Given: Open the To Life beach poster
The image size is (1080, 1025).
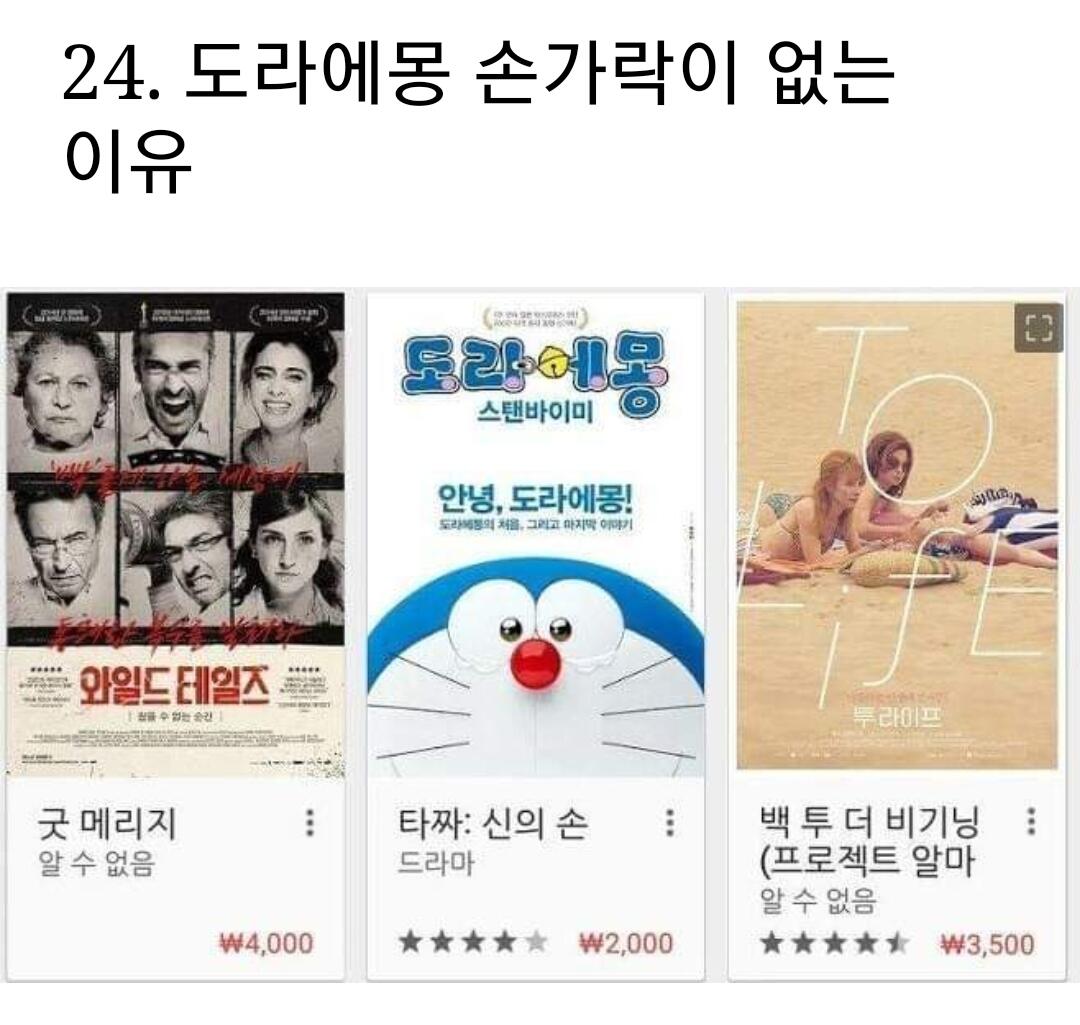Looking at the screenshot, I should (x=897, y=535).
